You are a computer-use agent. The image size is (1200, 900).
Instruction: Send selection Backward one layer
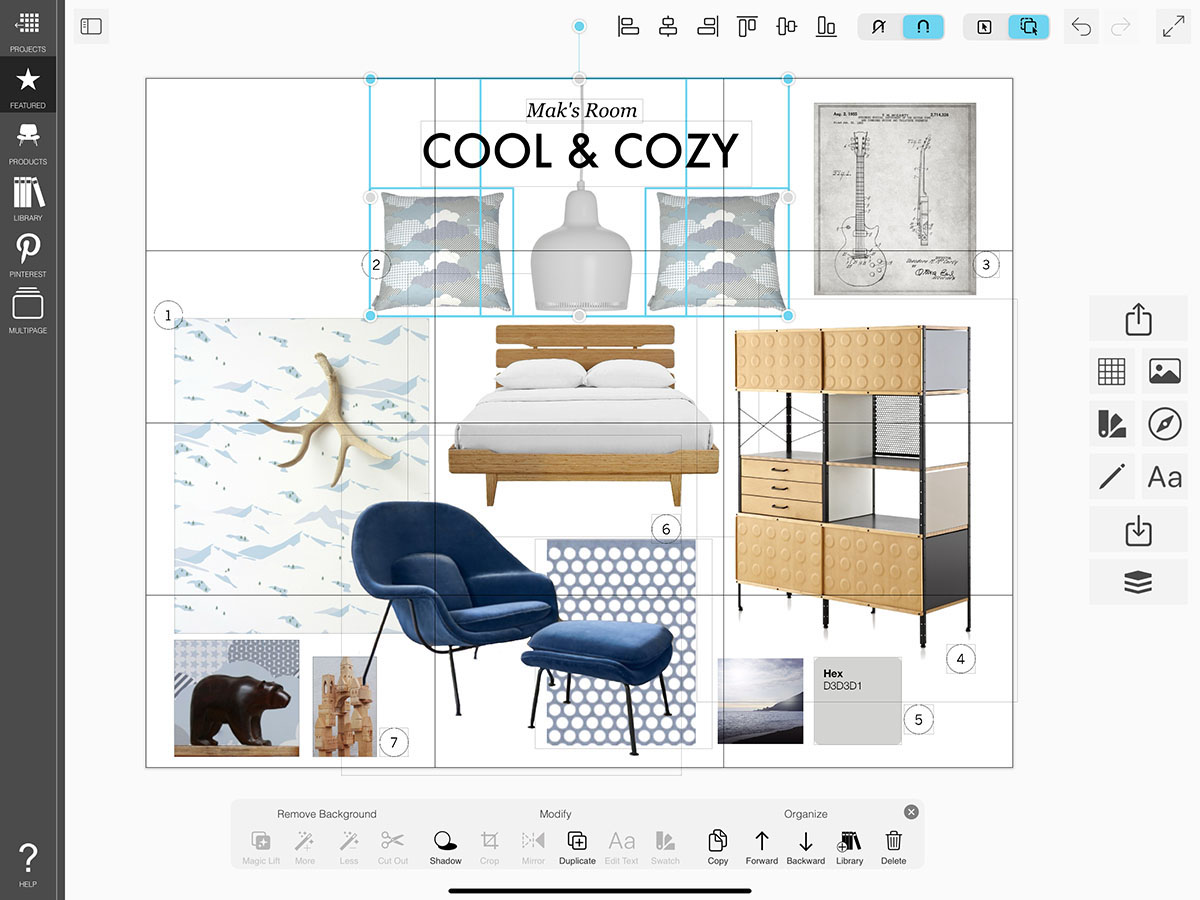805,847
